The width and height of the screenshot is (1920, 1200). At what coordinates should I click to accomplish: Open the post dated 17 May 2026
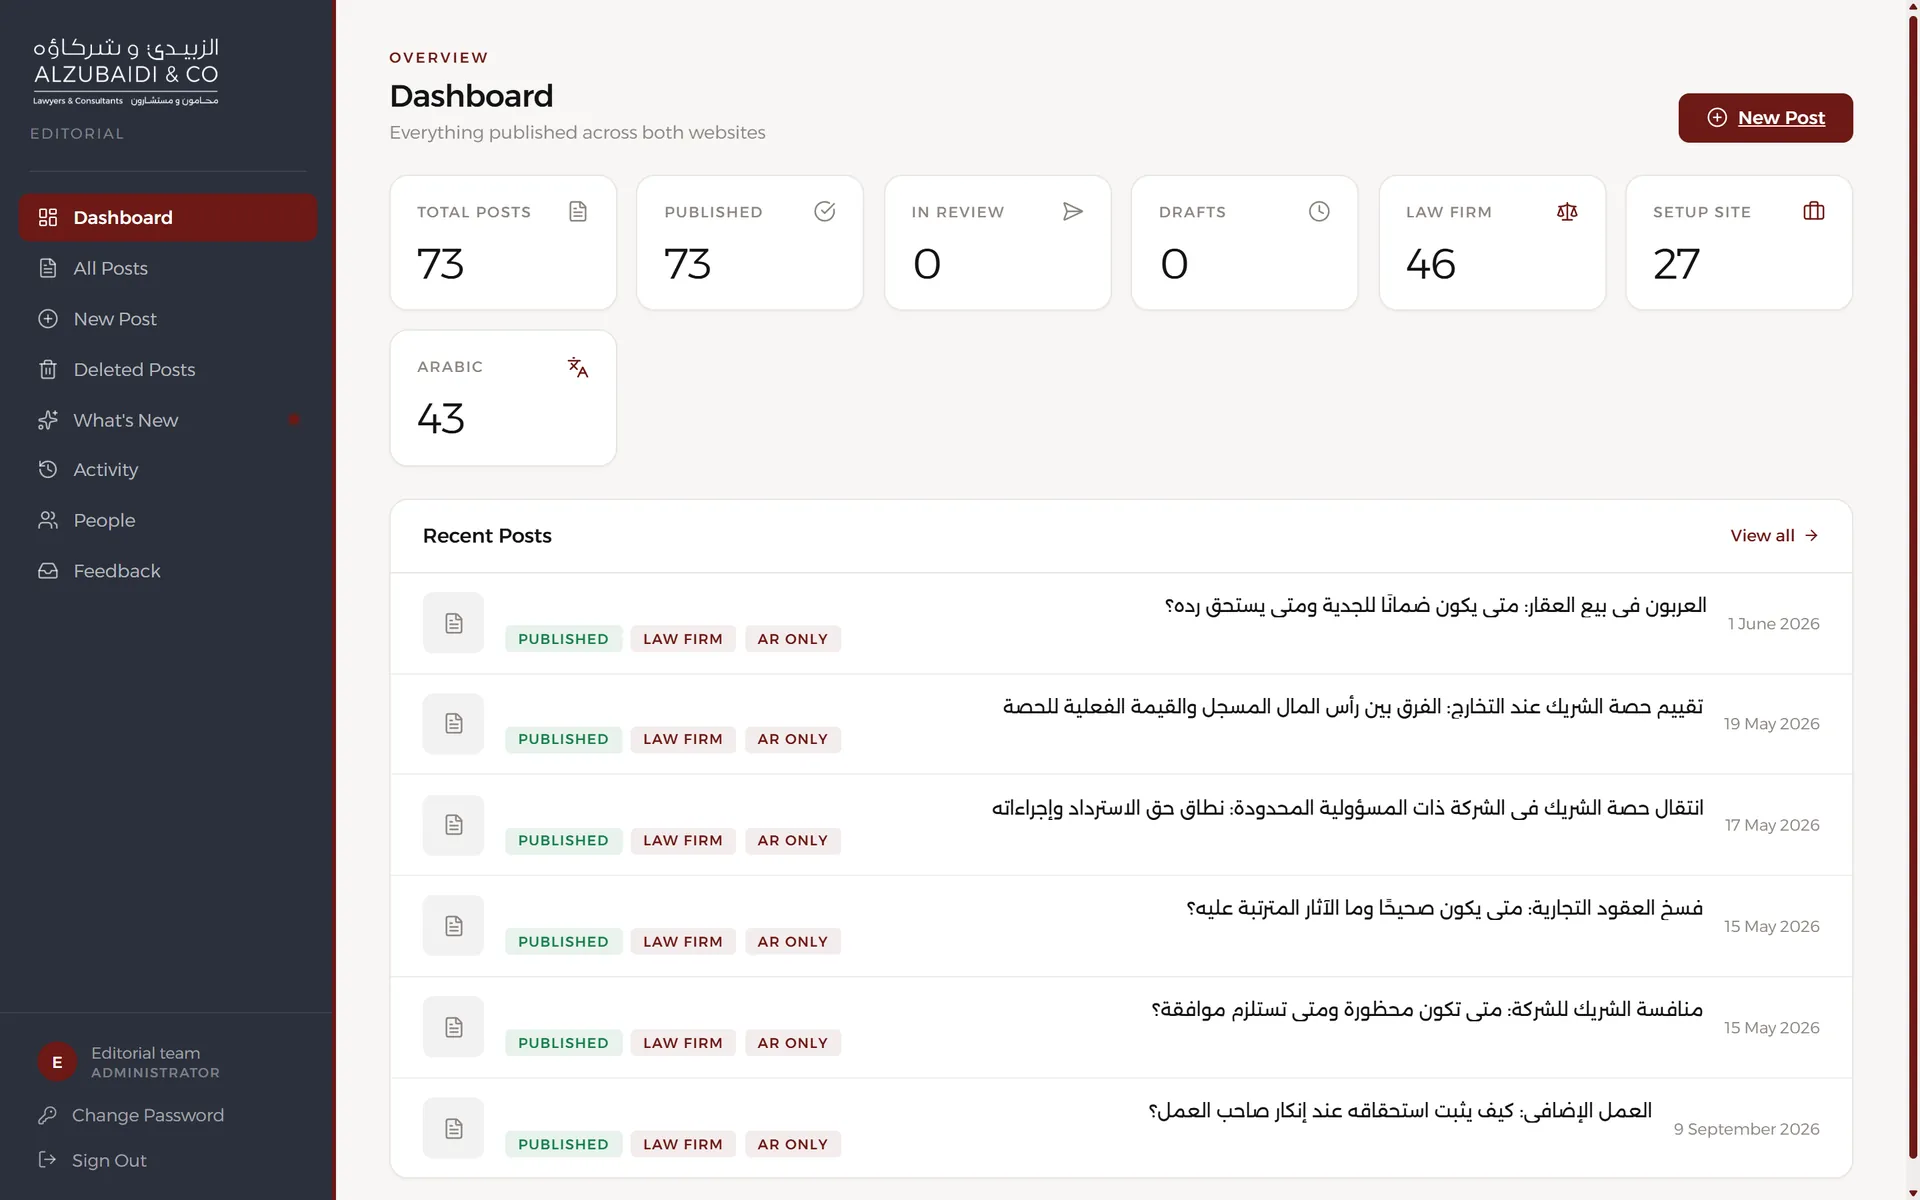1121,825
